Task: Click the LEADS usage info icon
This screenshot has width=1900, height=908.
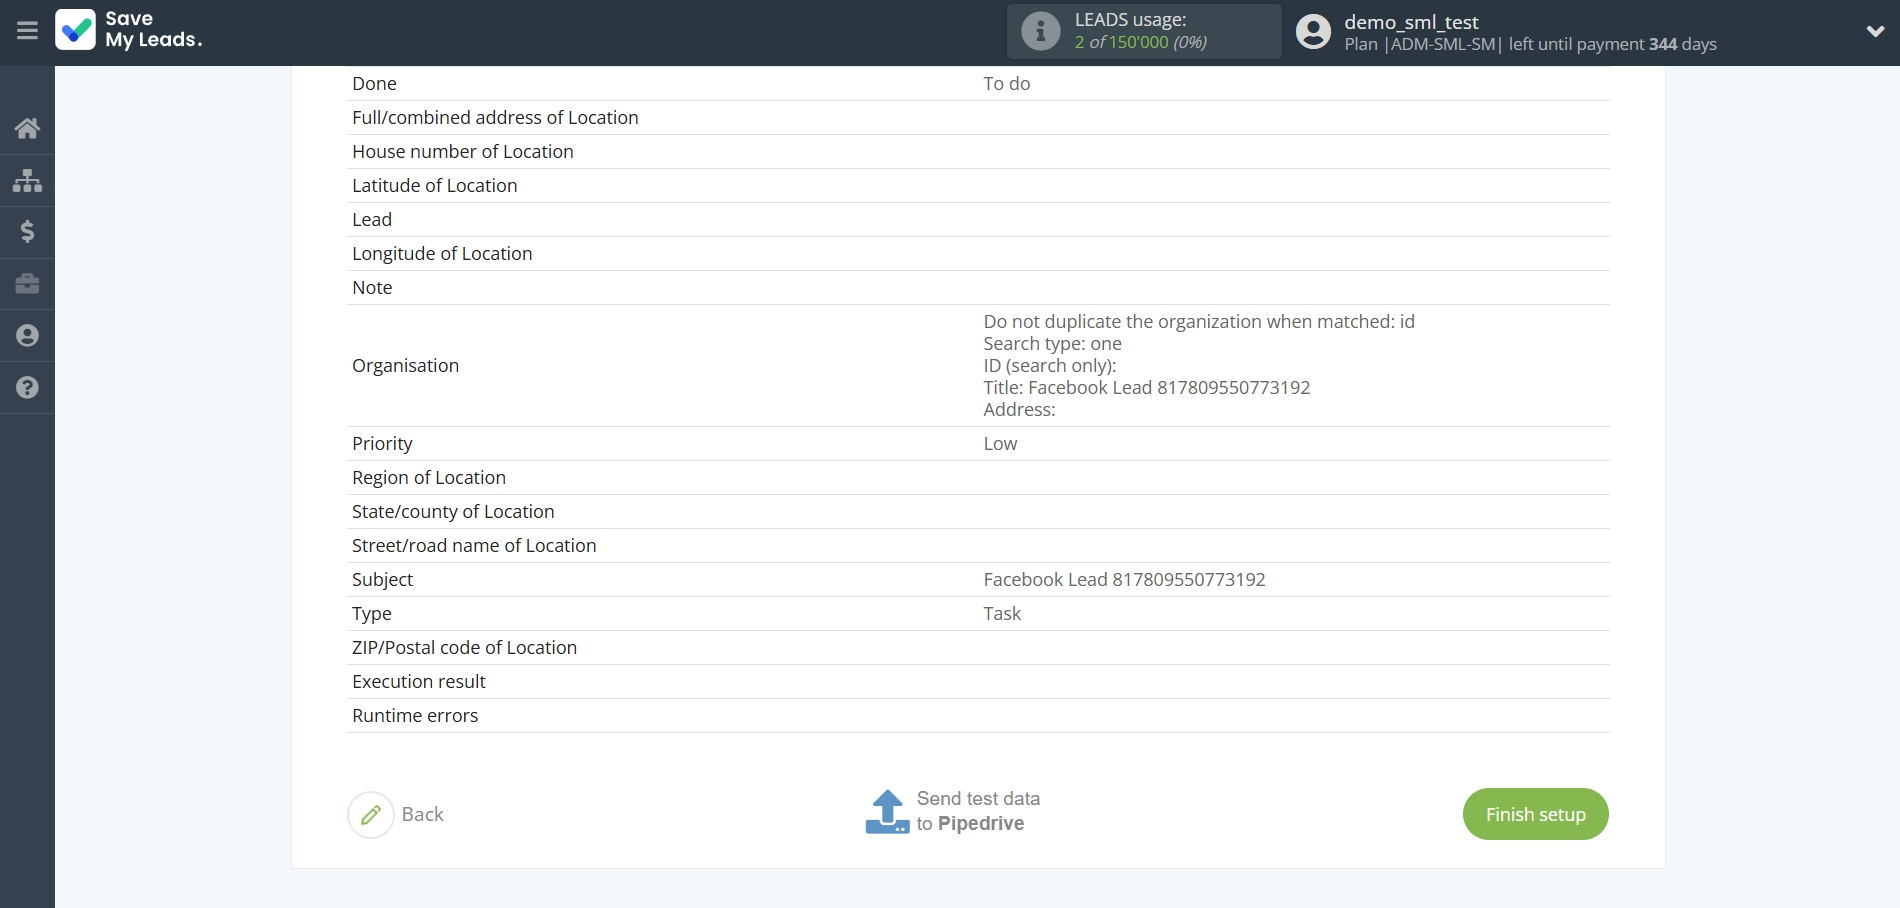Action: [x=1040, y=31]
